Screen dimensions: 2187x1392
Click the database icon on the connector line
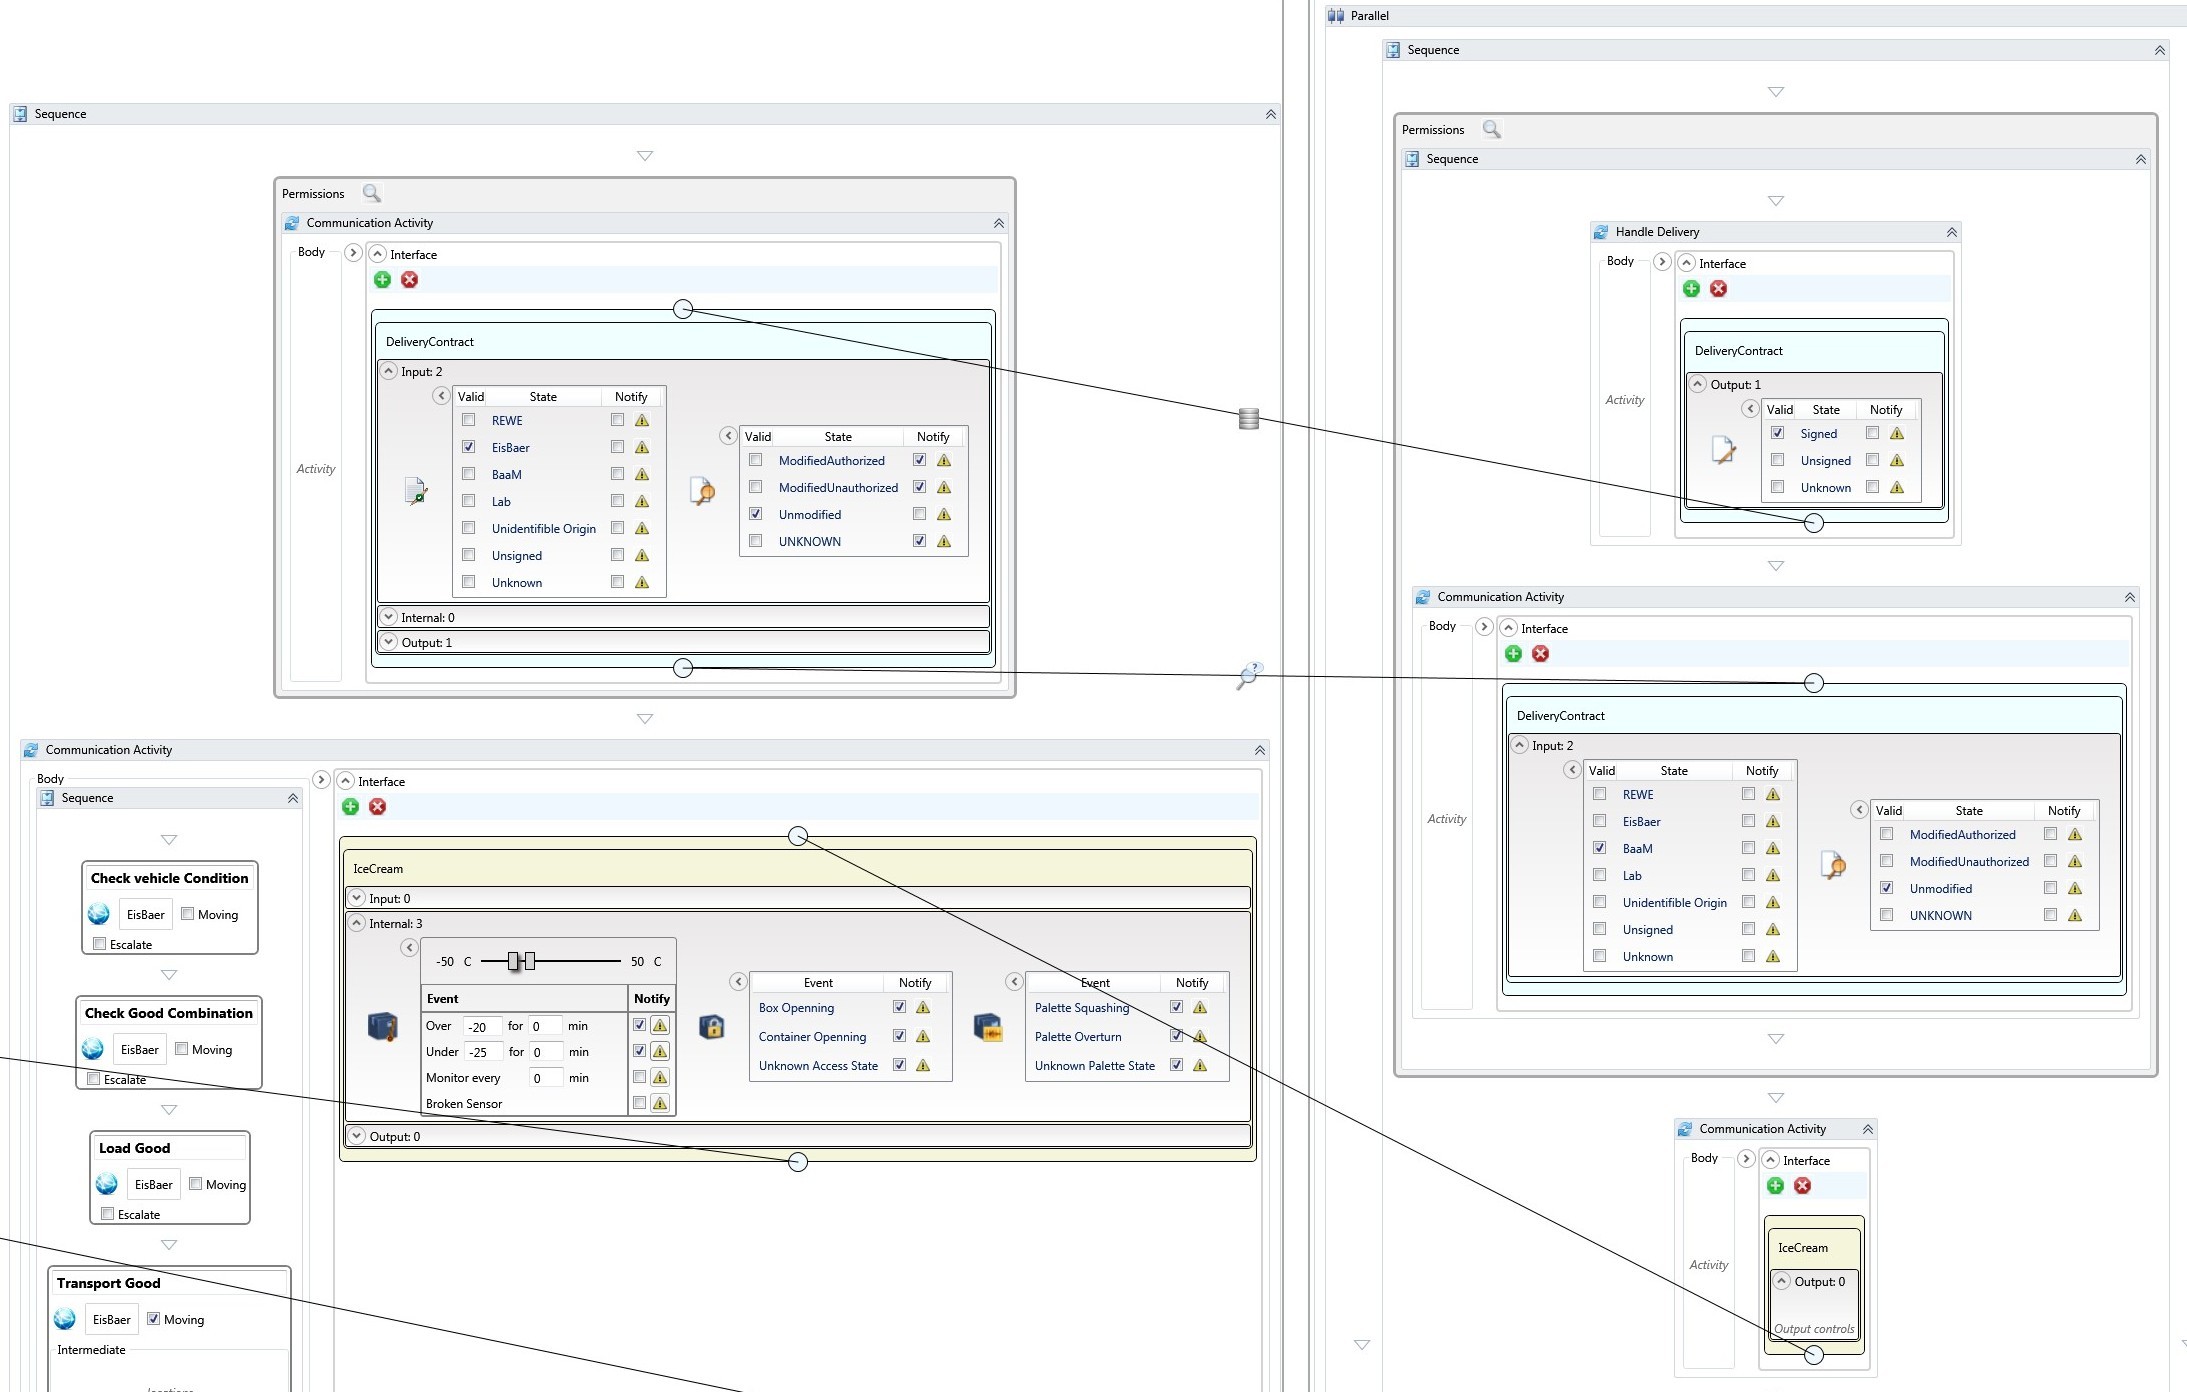click(x=1249, y=419)
